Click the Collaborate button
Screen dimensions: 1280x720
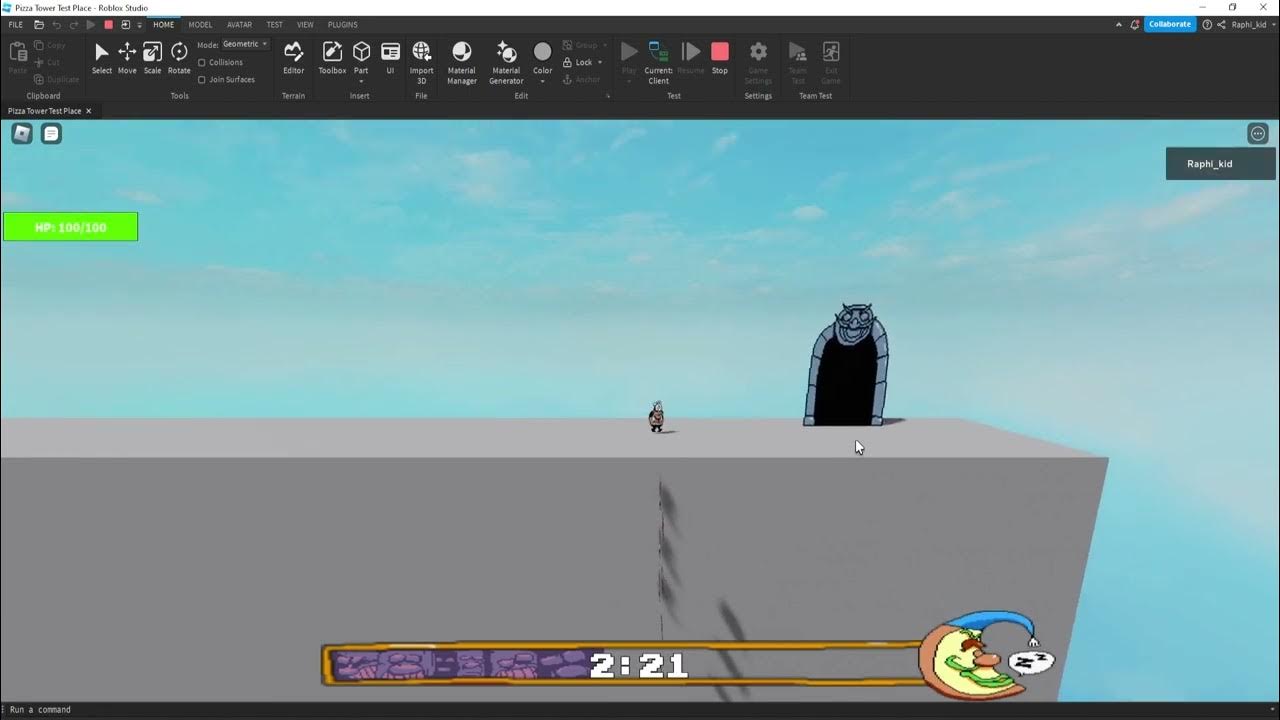[x=1170, y=24]
